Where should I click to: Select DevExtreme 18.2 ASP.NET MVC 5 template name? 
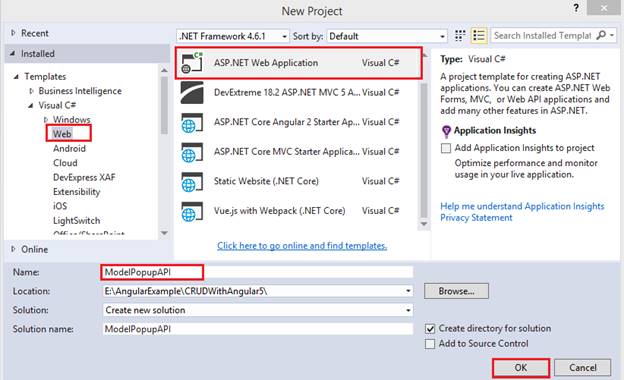point(287,92)
